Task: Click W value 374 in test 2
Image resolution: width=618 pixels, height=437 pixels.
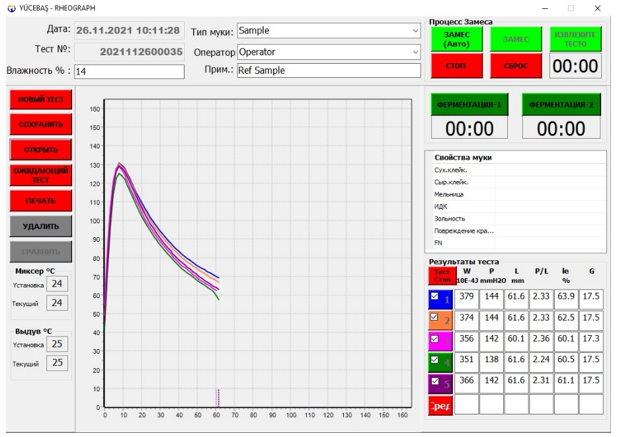Action: [x=467, y=320]
